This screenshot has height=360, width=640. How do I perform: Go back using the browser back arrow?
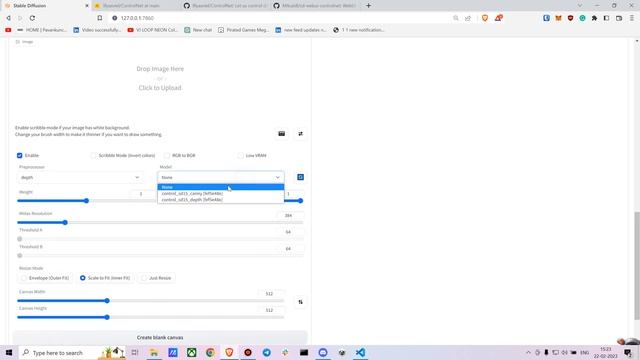coord(9,18)
